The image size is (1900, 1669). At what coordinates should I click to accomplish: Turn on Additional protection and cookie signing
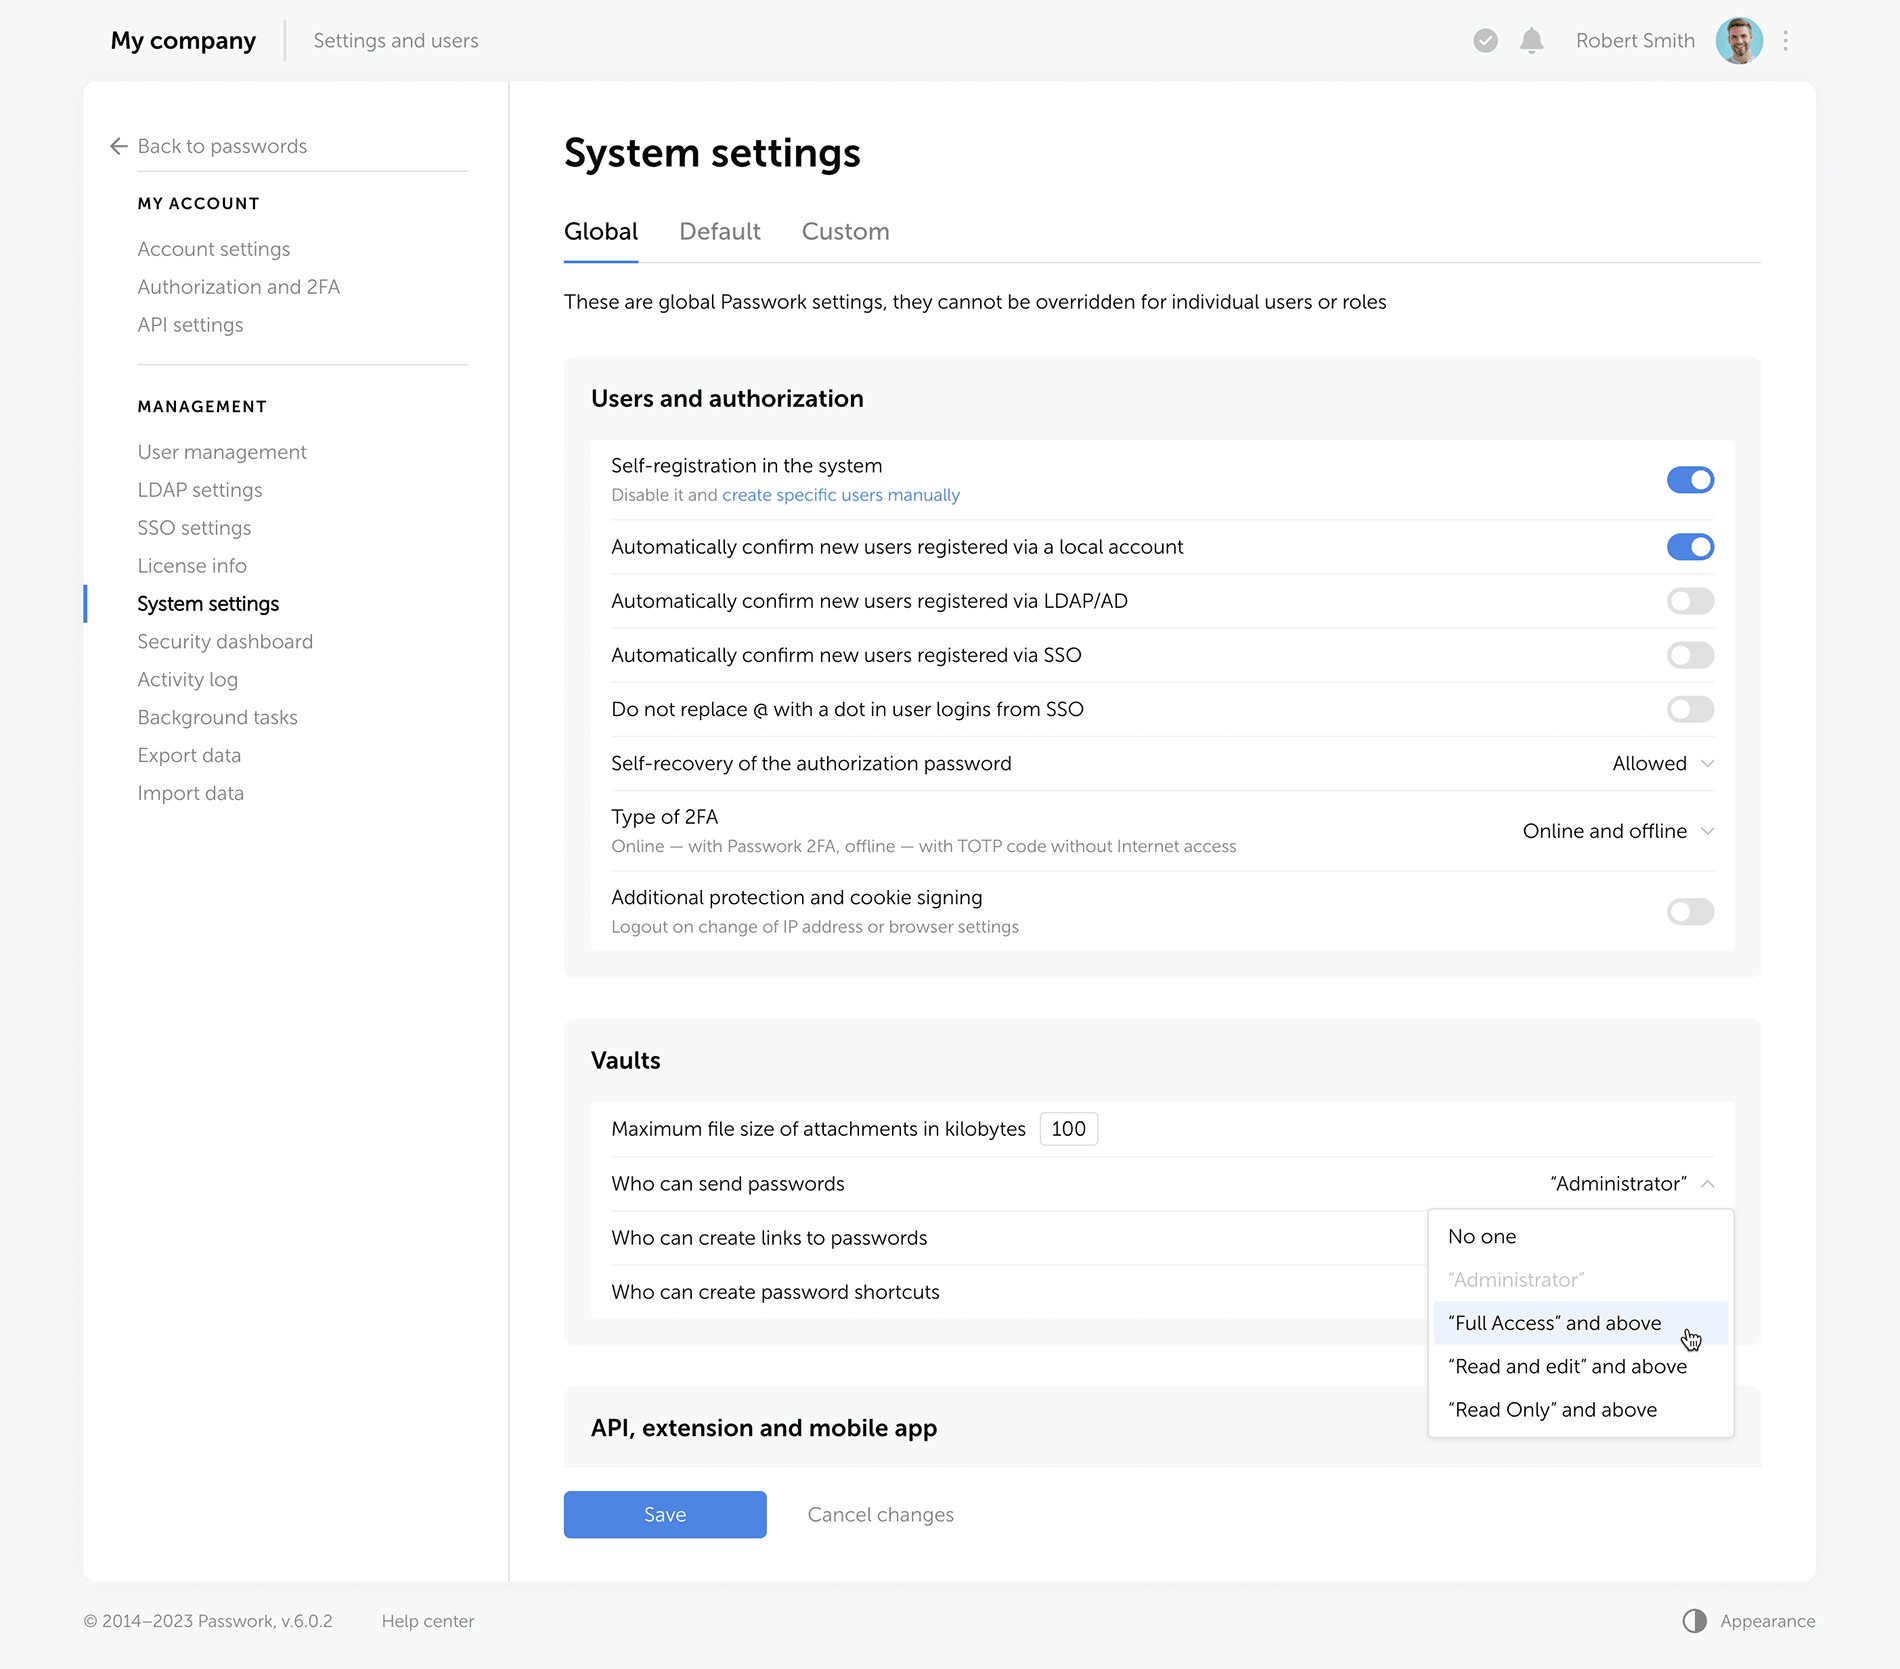[1690, 912]
